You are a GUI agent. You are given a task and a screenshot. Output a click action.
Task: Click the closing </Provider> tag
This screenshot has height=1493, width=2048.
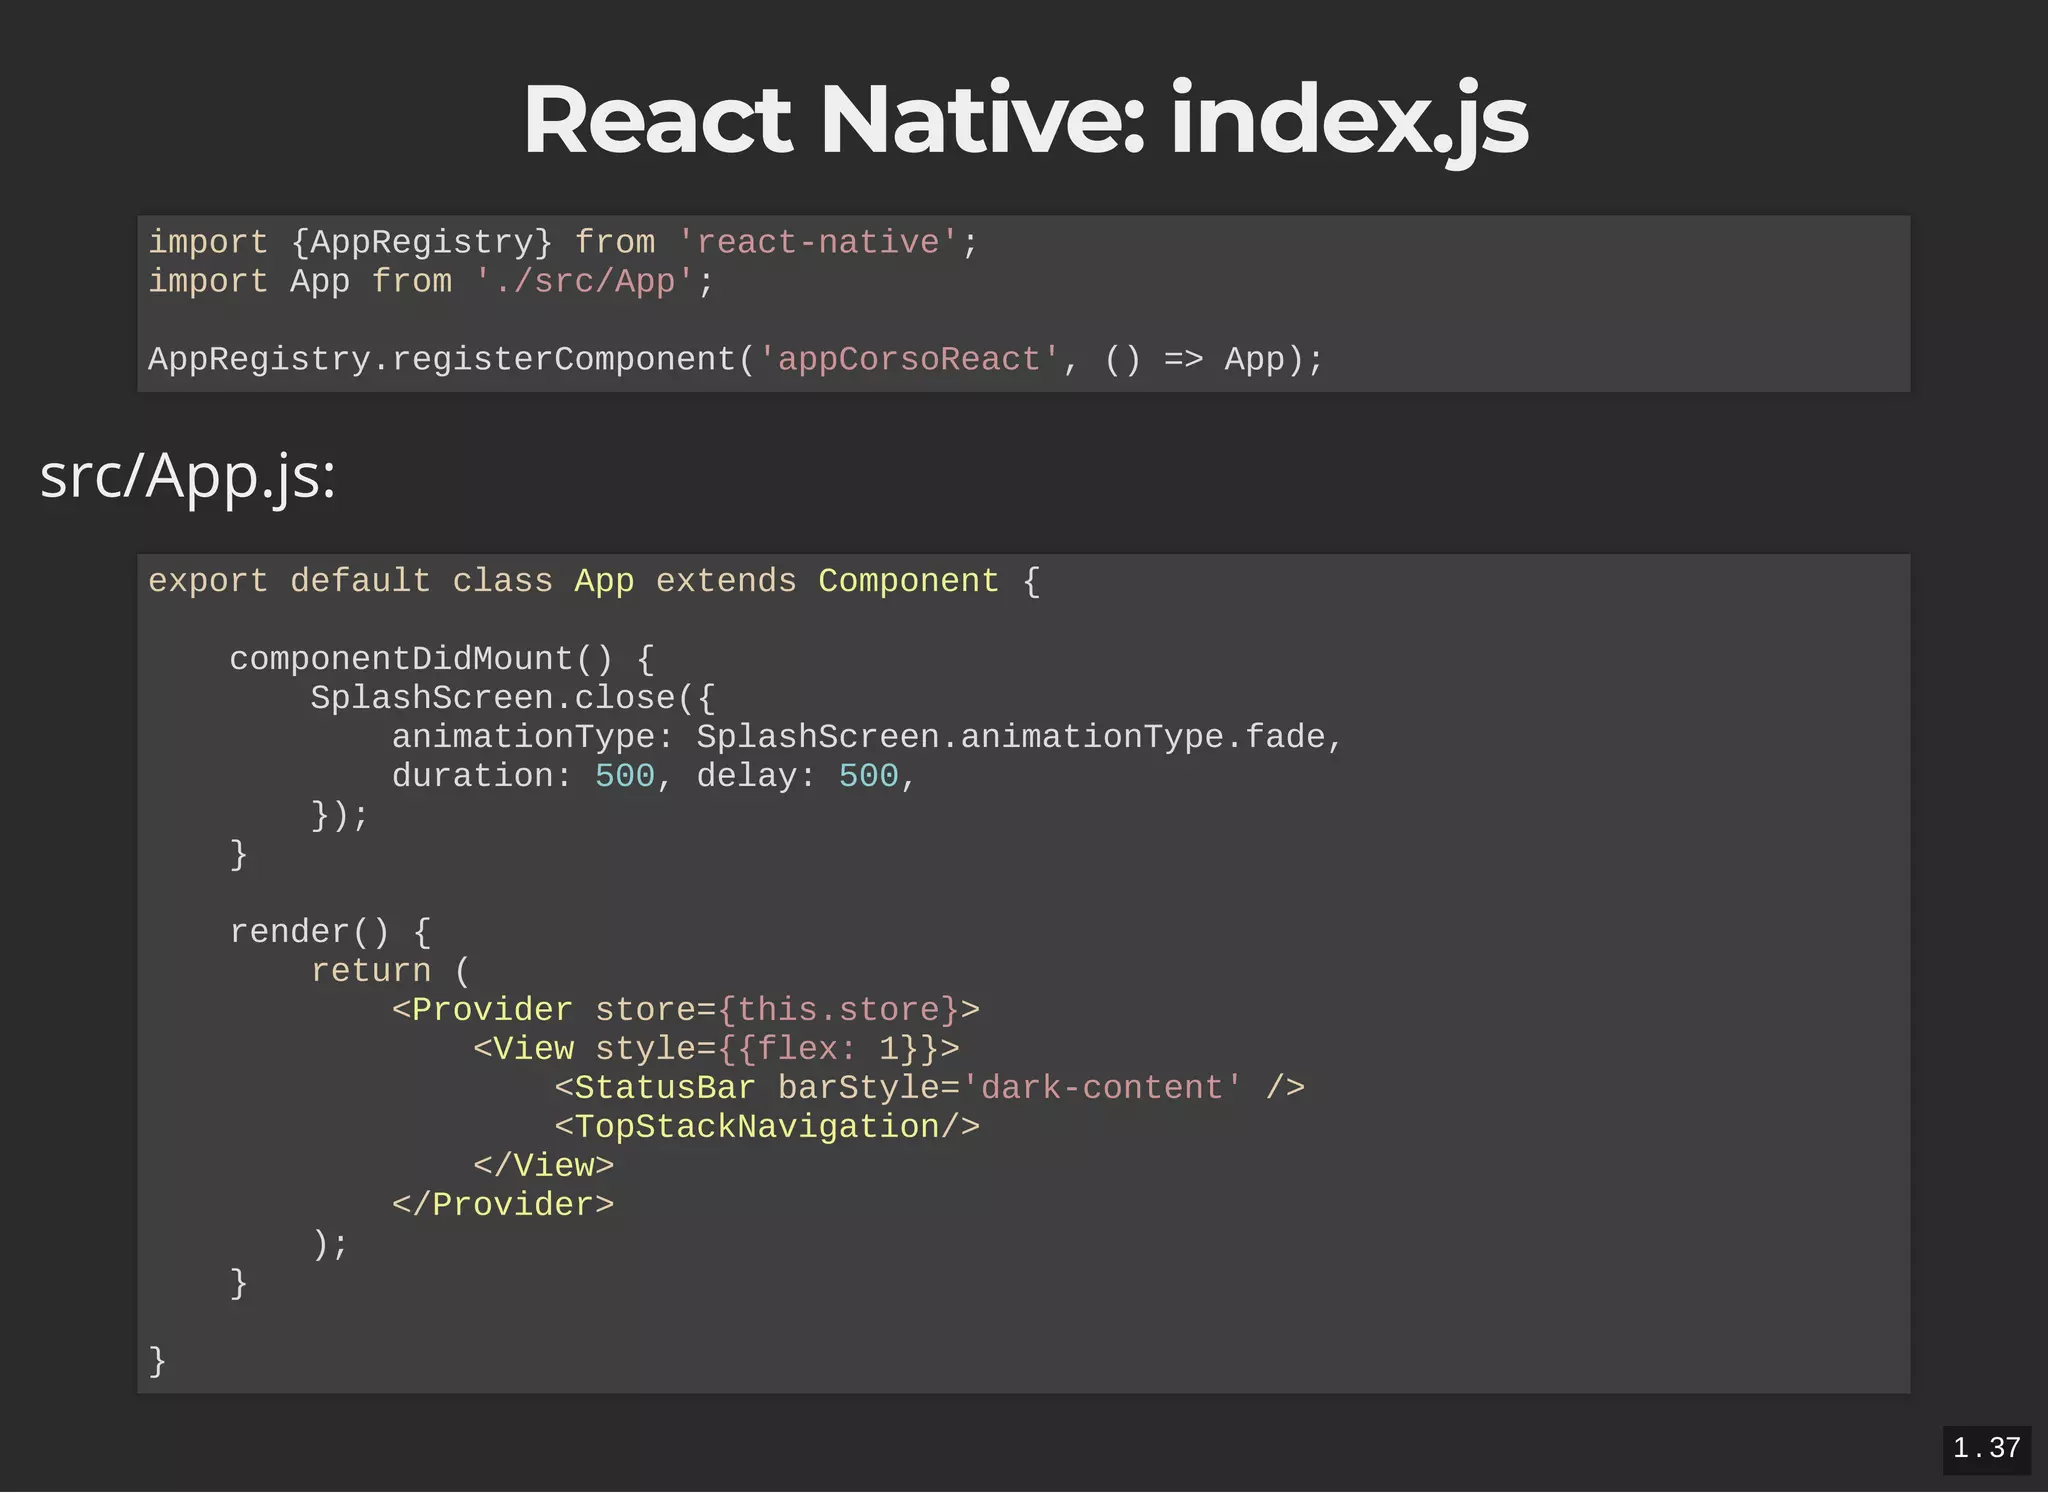[503, 1206]
